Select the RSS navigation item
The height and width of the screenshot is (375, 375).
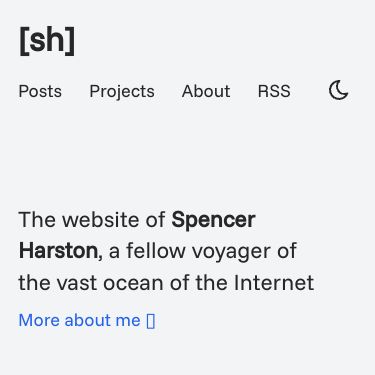274,91
